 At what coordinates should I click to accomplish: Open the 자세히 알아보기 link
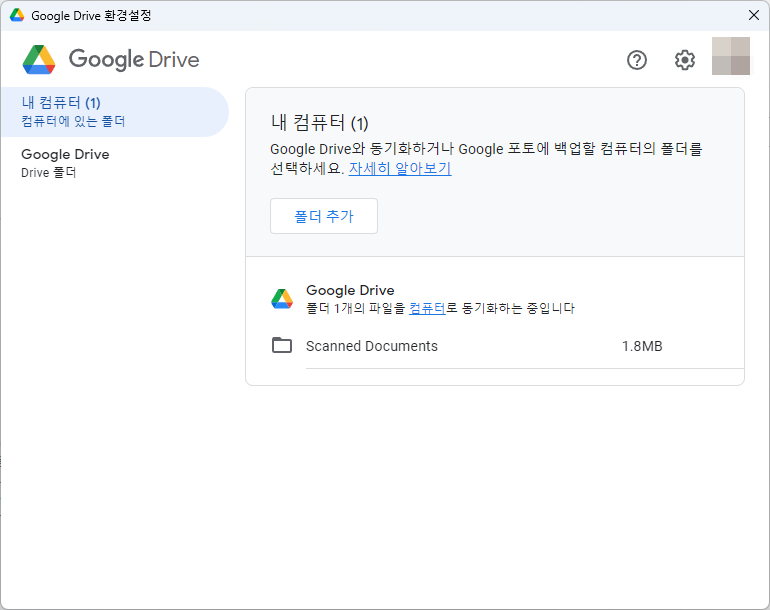click(x=400, y=169)
